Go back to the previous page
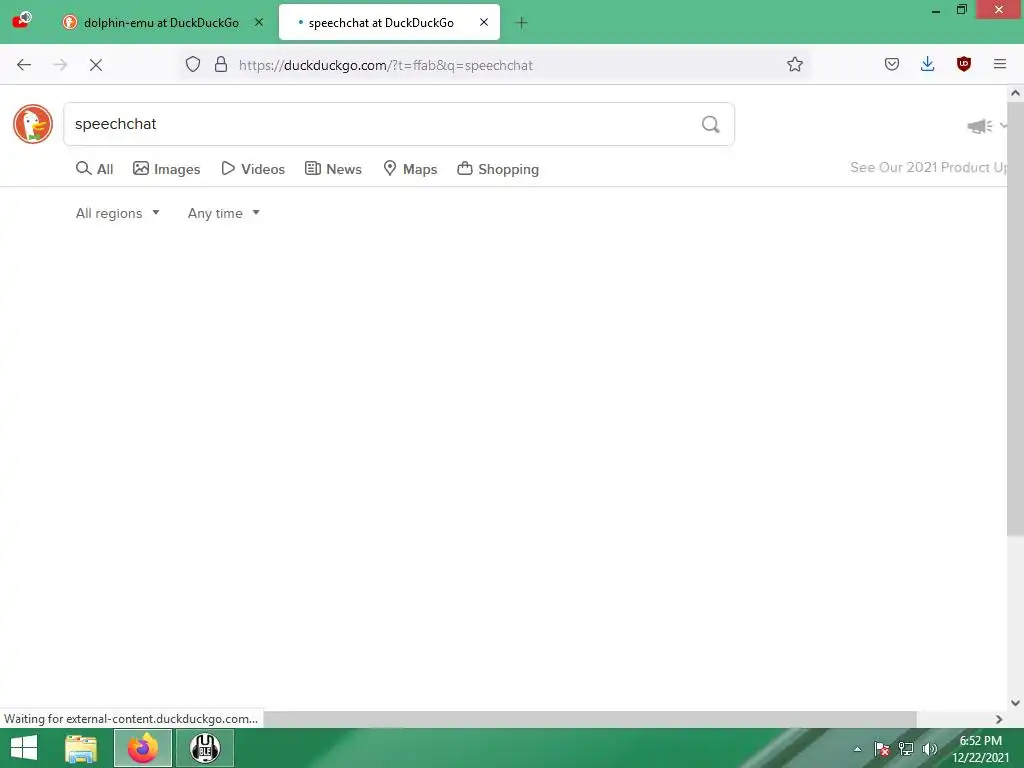The image size is (1024, 768). [24, 65]
